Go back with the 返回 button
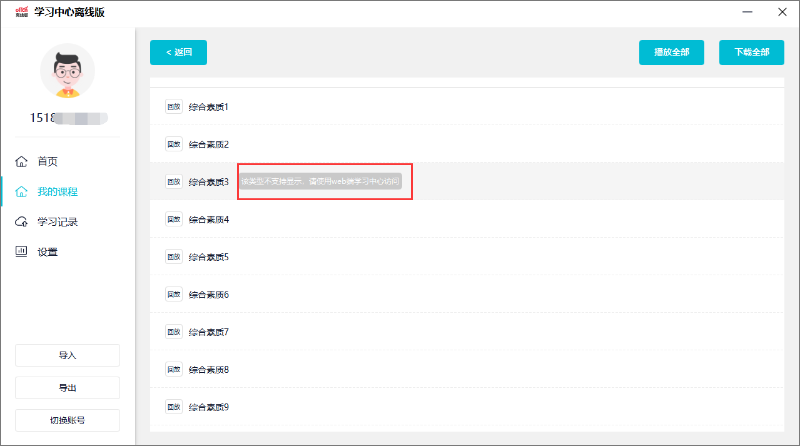The width and height of the screenshot is (800, 446). (178, 52)
